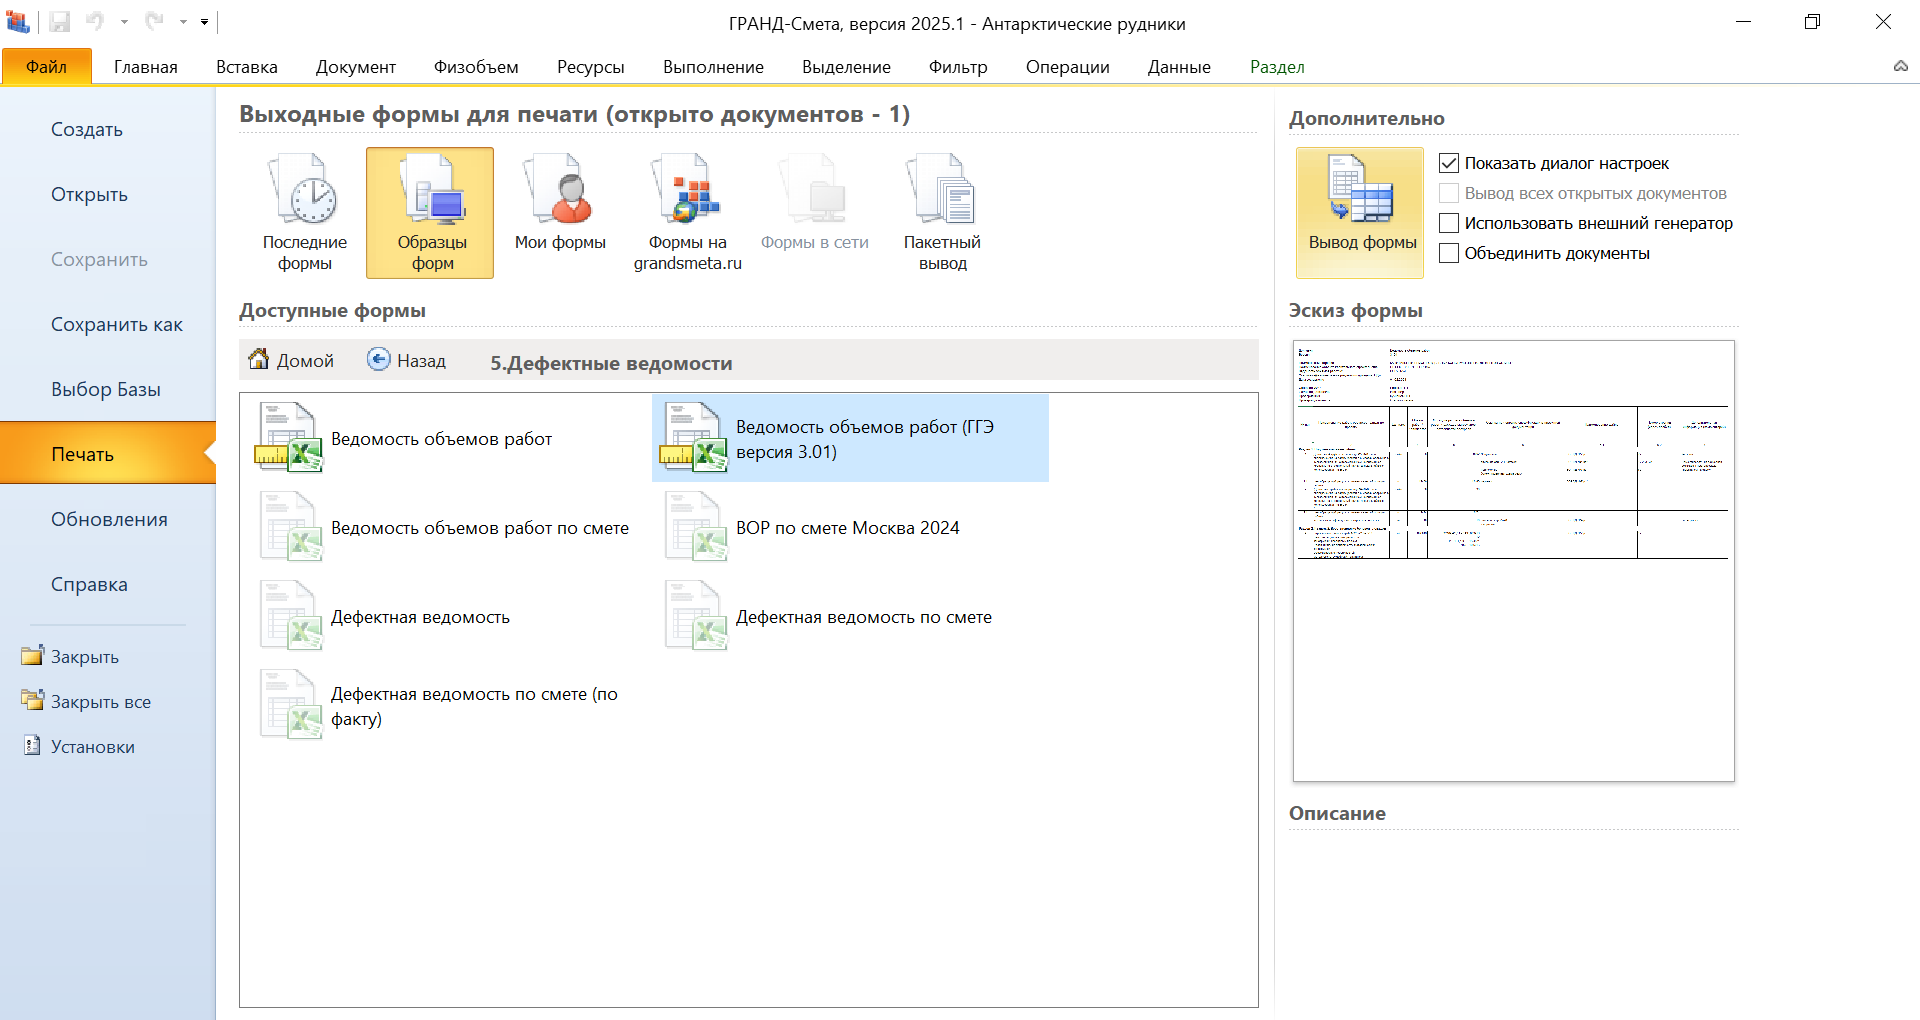Switch to the Выполнение tab
This screenshot has height=1020, width=1920.
coord(713,66)
